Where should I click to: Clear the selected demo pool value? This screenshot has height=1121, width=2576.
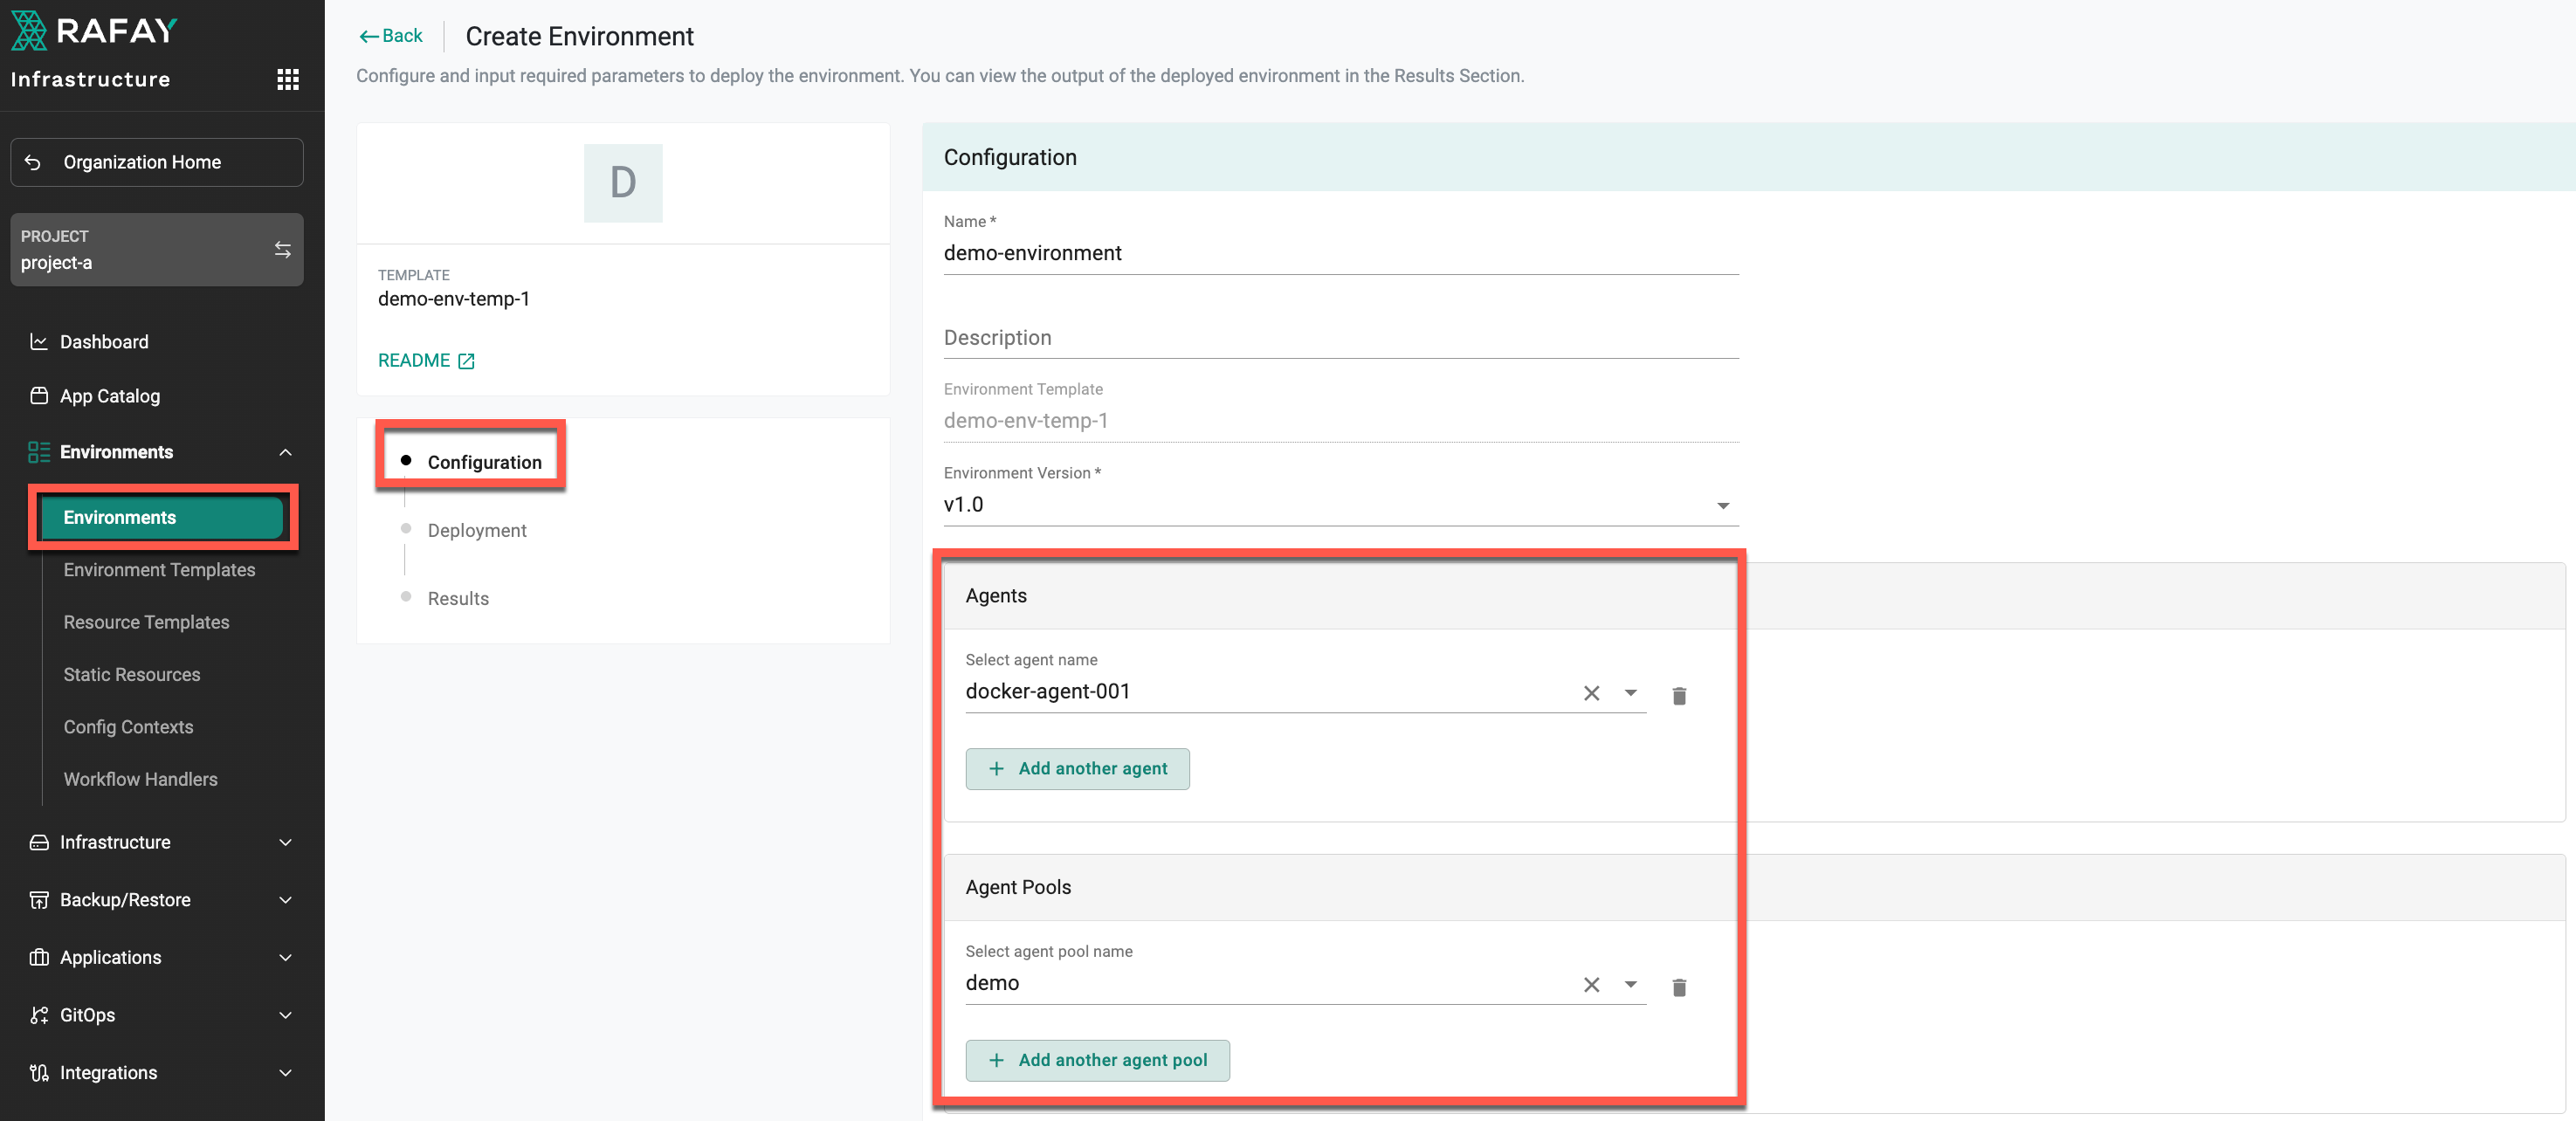click(1591, 985)
